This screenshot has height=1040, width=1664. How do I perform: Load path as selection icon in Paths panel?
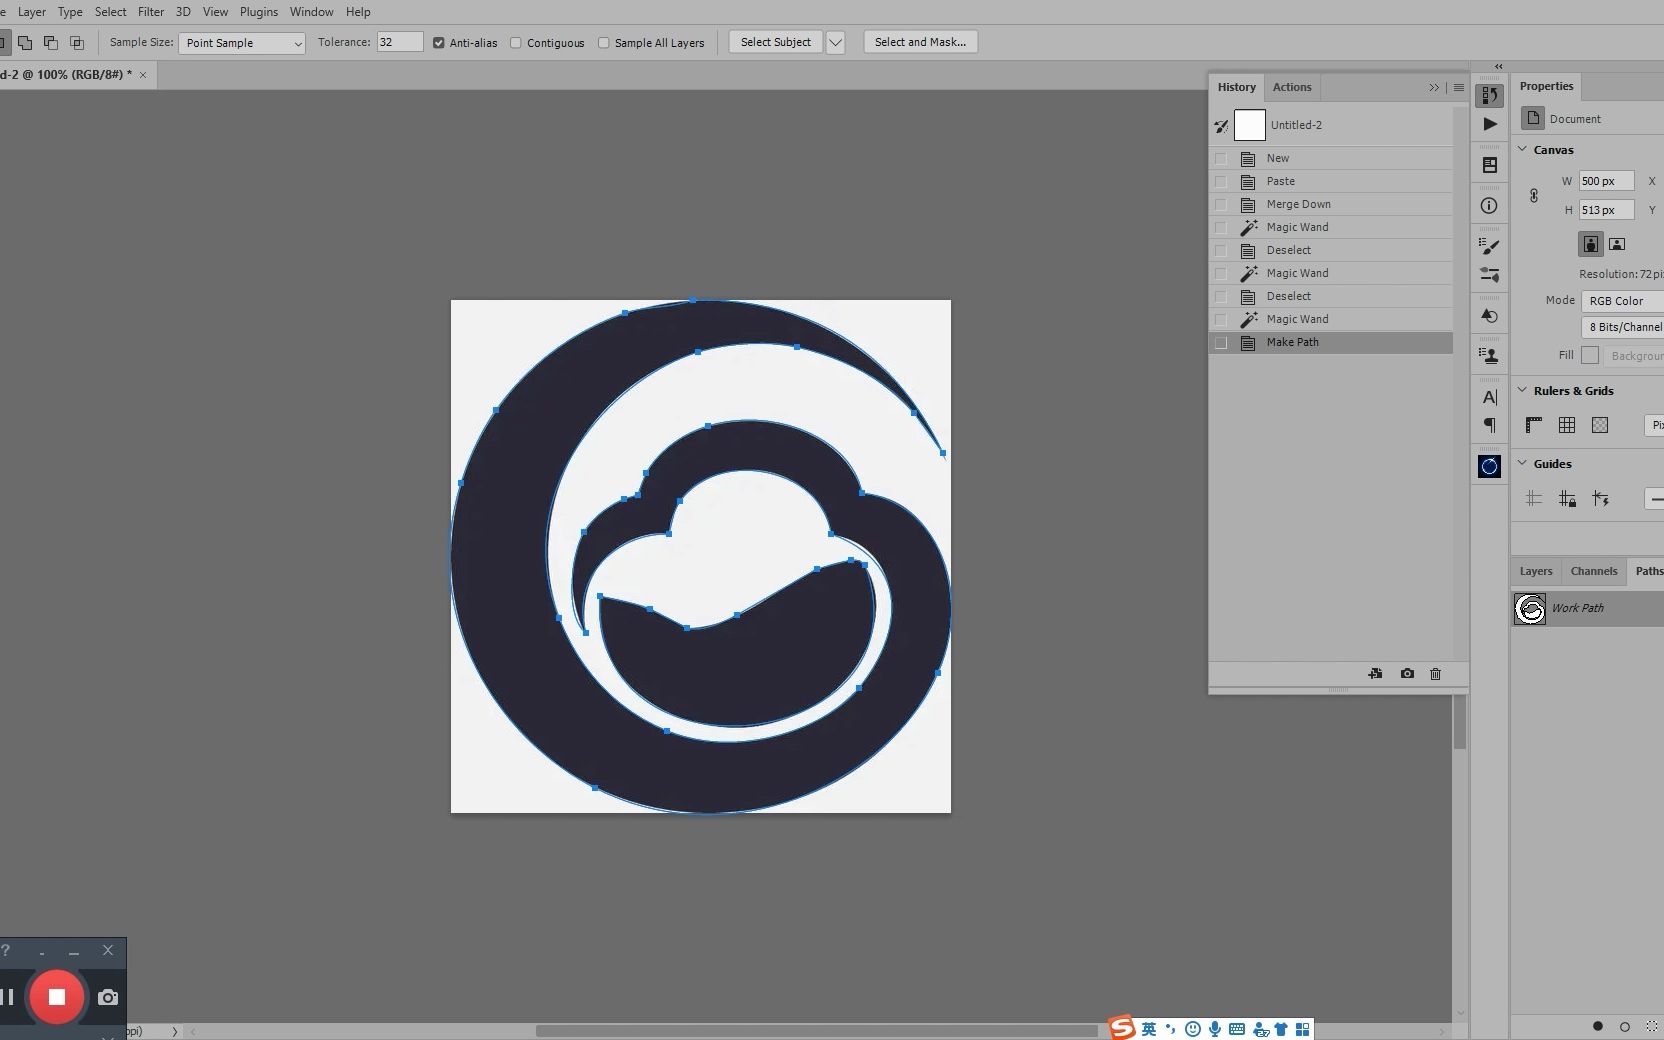(x=1651, y=1026)
